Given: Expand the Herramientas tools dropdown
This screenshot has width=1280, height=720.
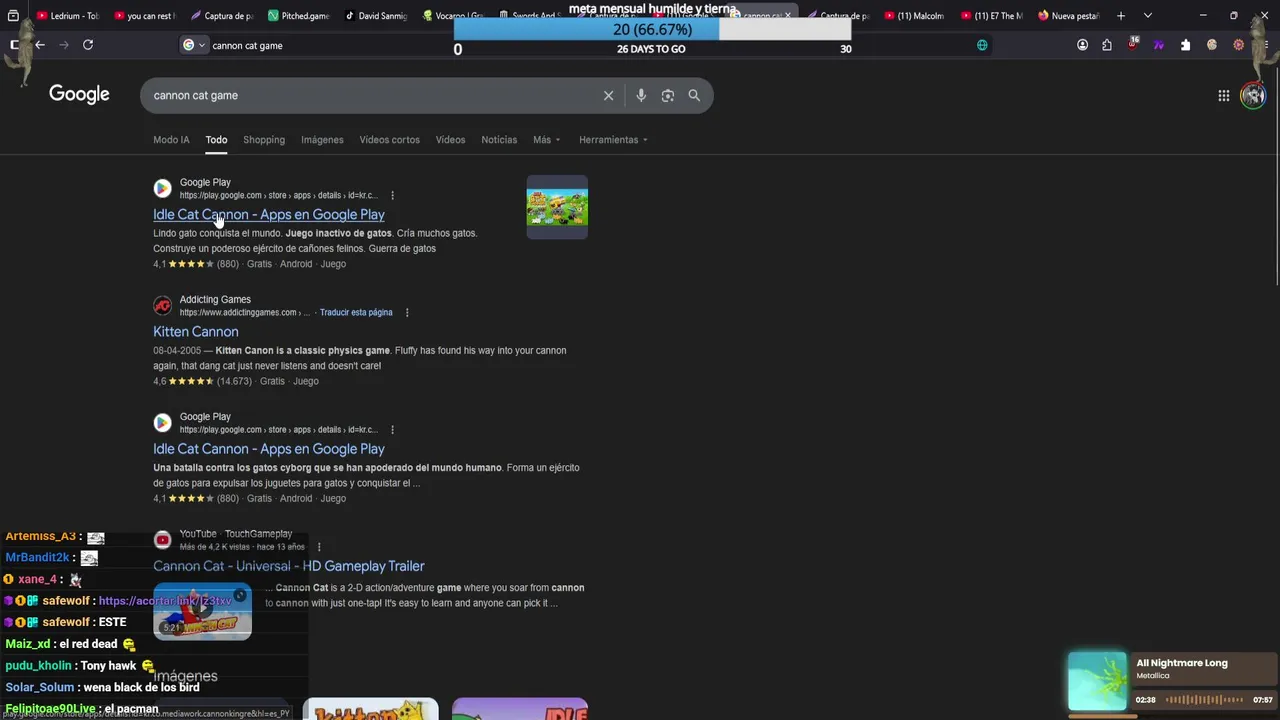Looking at the screenshot, I should (613, 140).
